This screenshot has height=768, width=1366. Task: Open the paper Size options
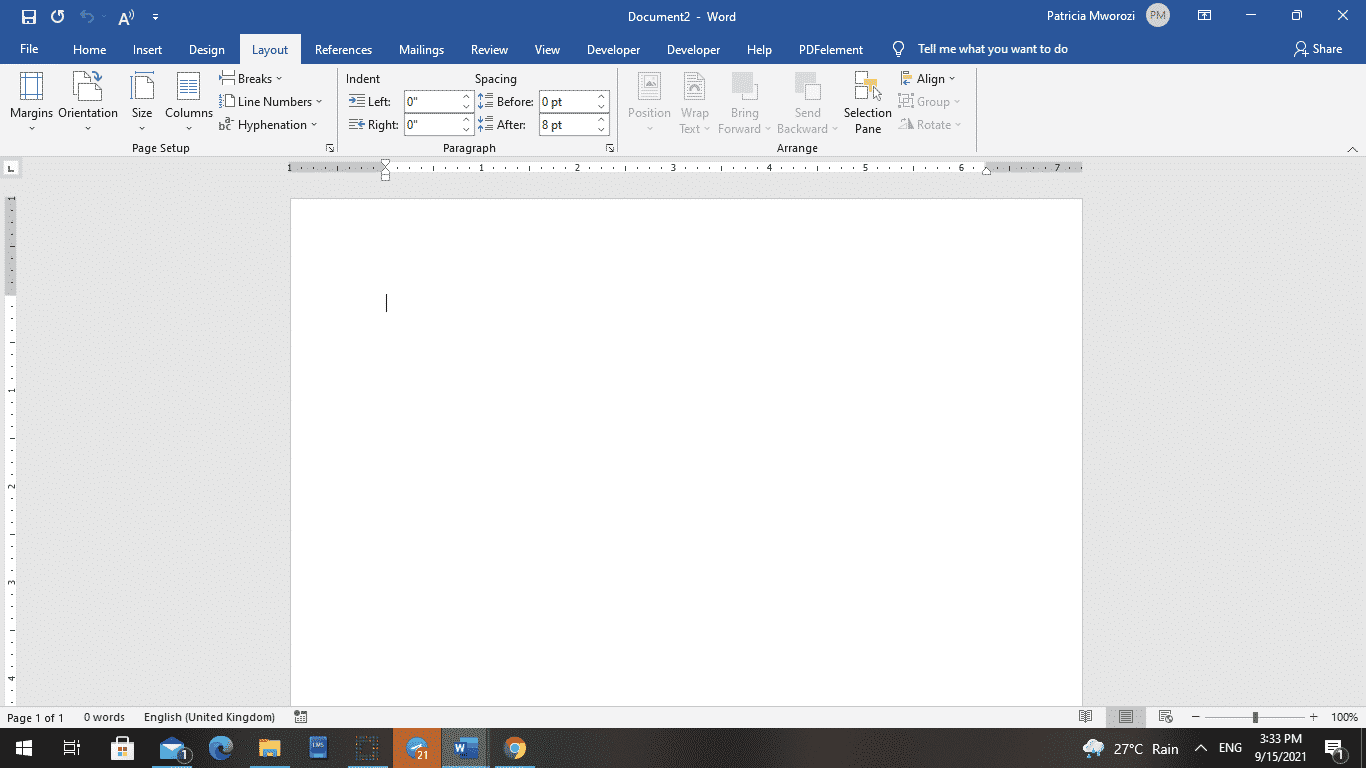click(x=142, y=100)
